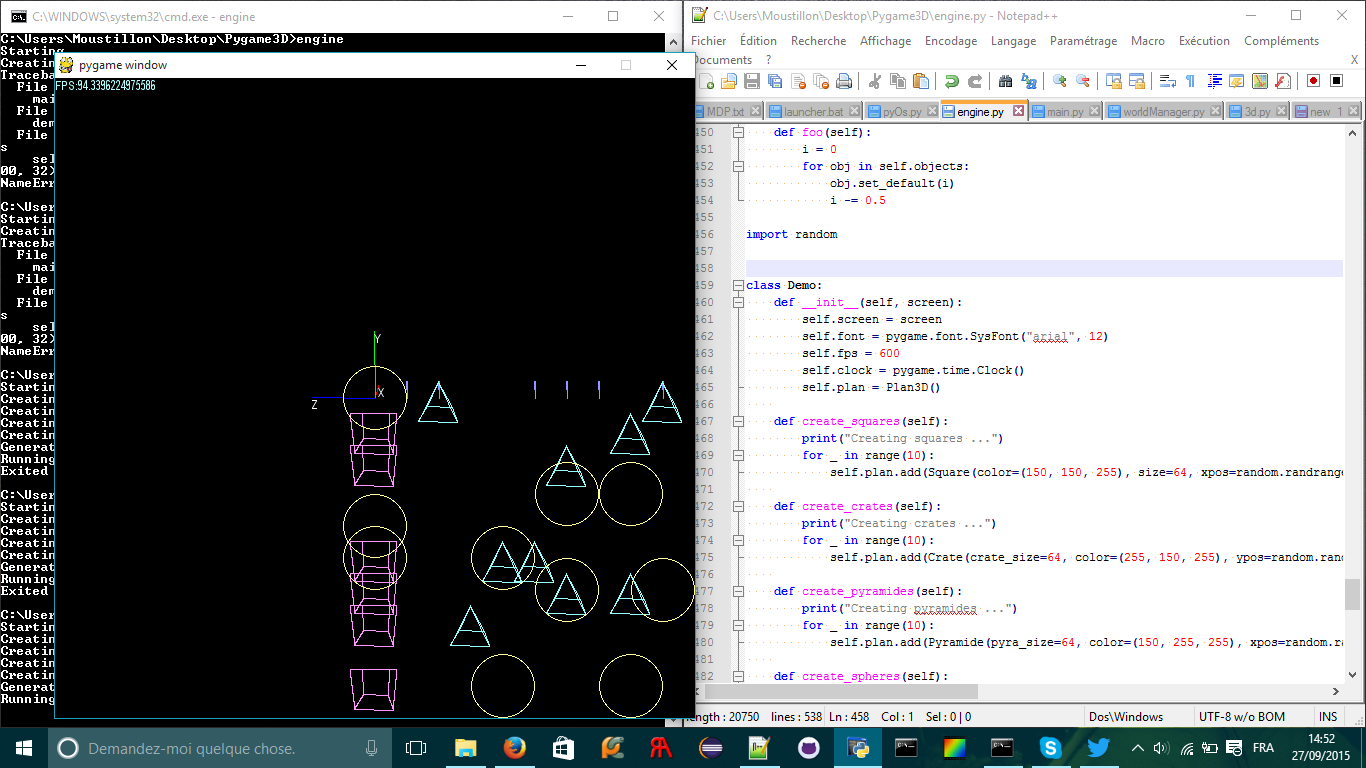Open the Langage menu
1366x768 pixels.
point(1013,41)
